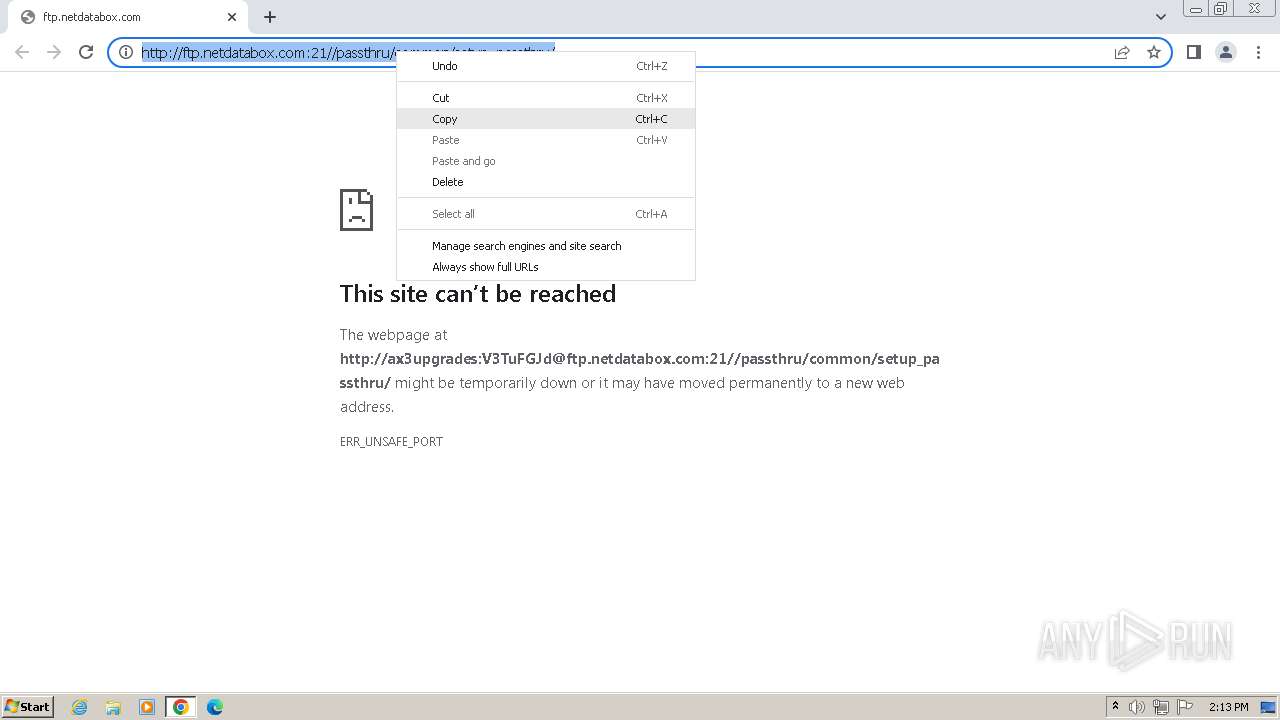Minimize the Chrome window
This screenshot has width=1280, height=720.
pyautogui.click(x=1195, y=8)
